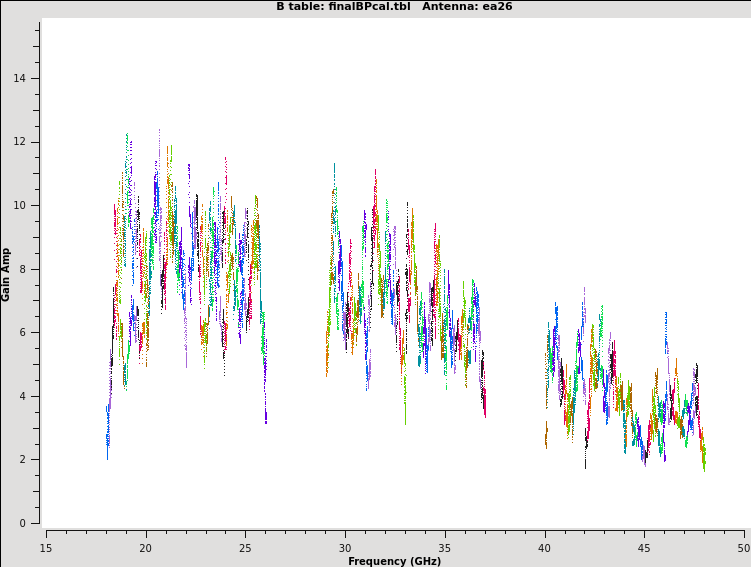Click the 35 tick label on frequency axis
751x567 pixels.
[x=445, y=547]
